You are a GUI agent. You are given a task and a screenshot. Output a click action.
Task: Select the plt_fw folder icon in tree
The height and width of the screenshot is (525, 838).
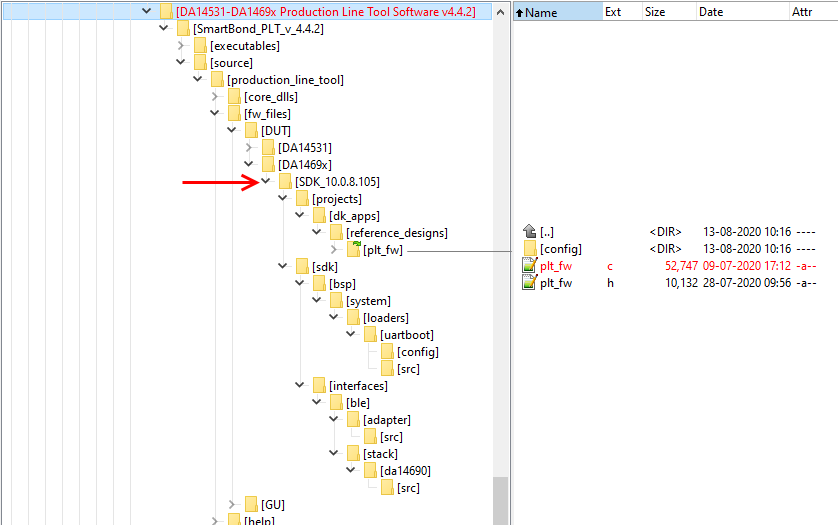[x=354, y=249]
